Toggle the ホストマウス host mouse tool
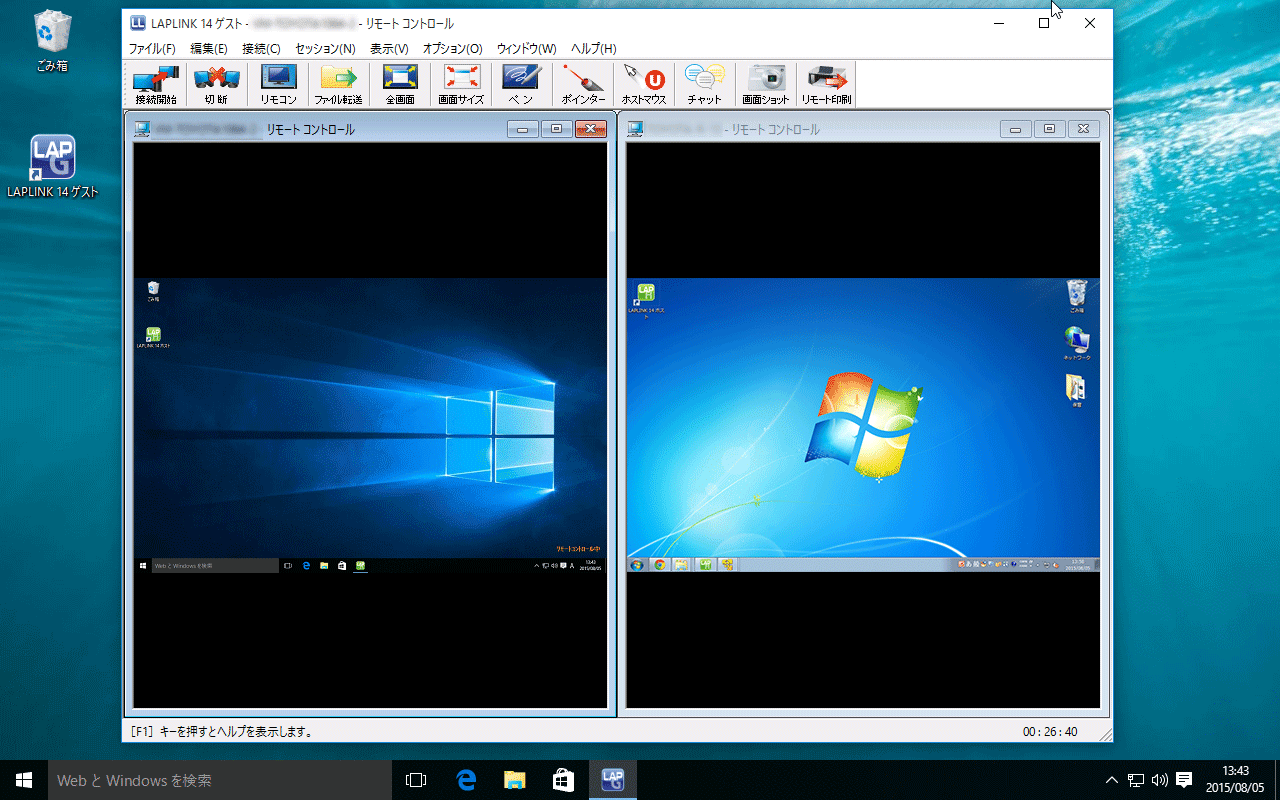The width and height of the screenshot is (1280, 800). 644,84
